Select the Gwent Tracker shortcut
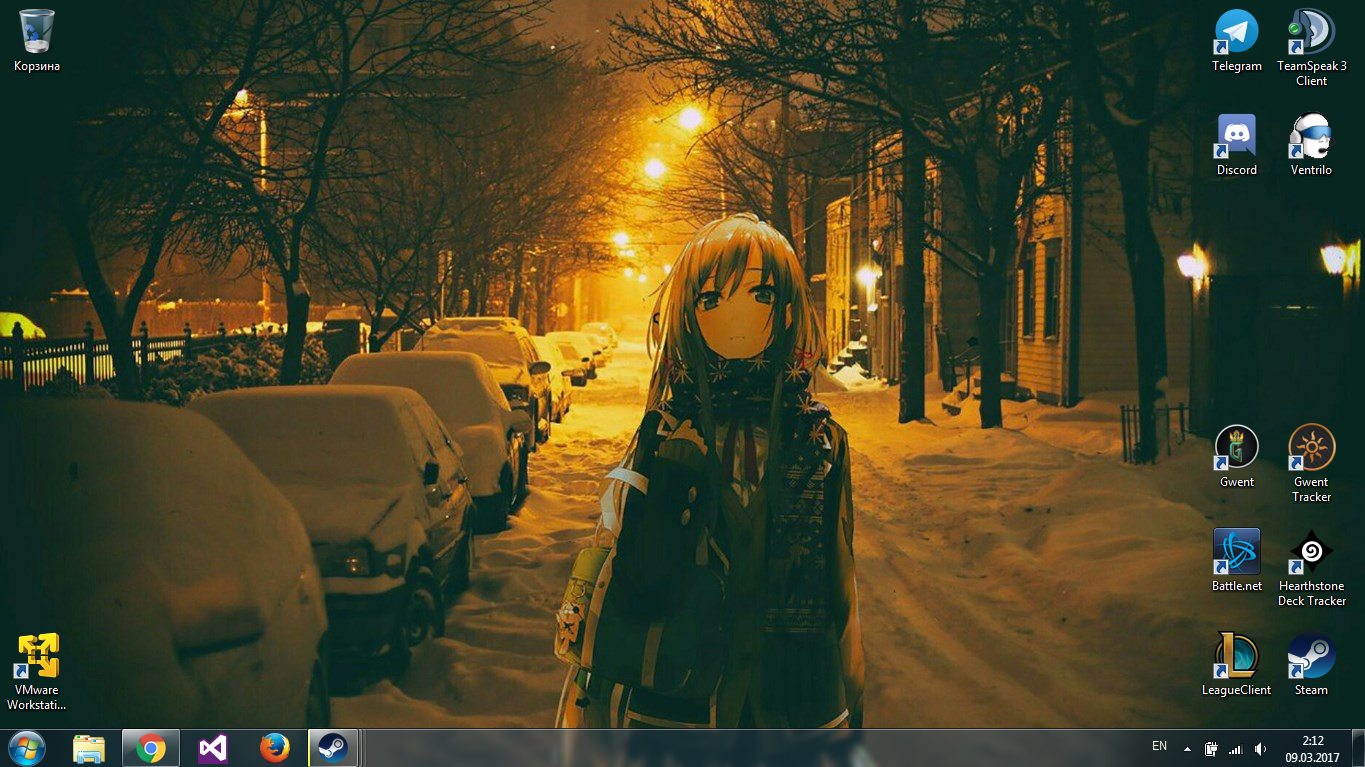 coord(1311,464)
